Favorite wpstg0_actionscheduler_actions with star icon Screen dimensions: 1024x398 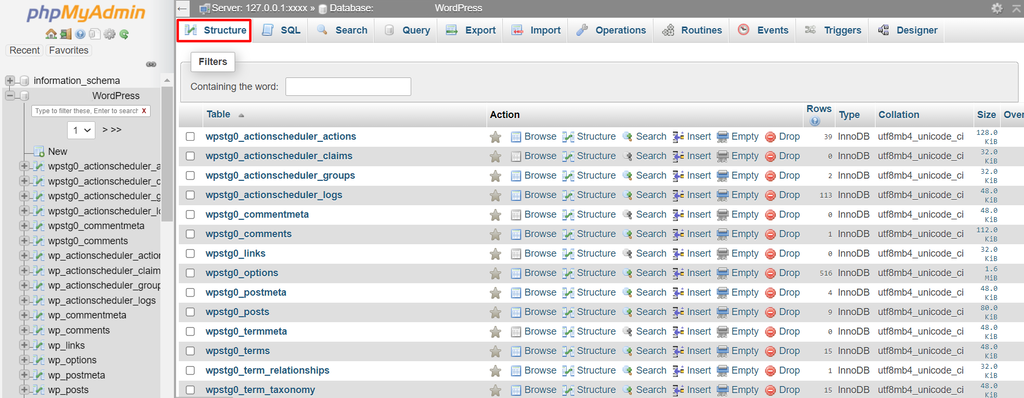(496, 137)
